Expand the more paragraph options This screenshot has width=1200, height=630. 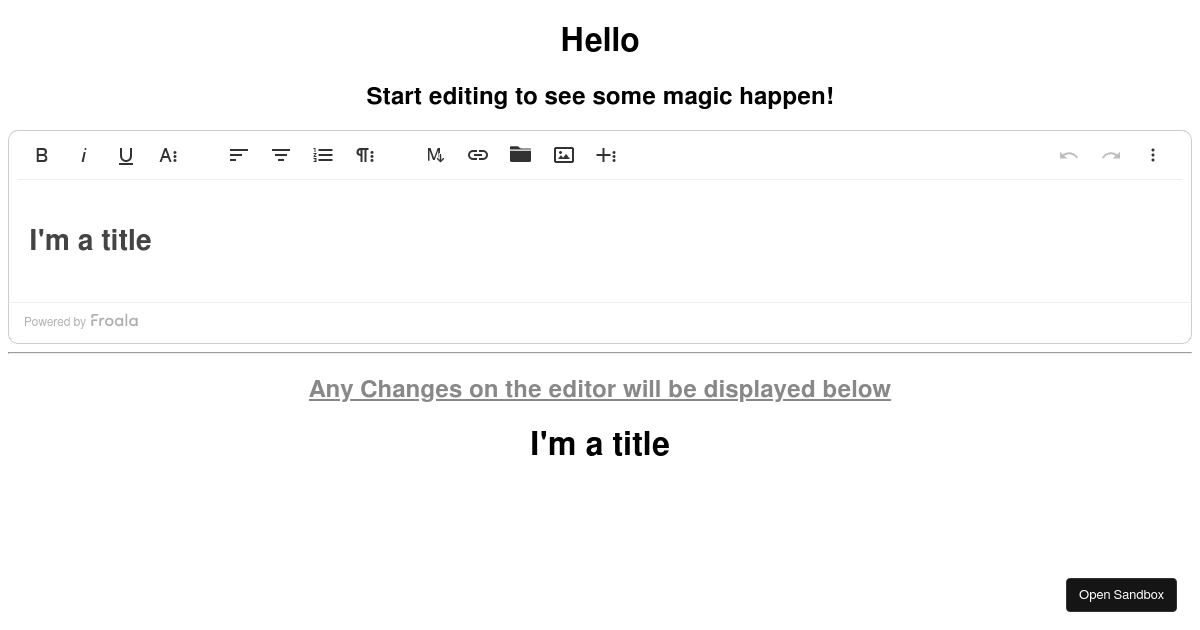(365, 155)
